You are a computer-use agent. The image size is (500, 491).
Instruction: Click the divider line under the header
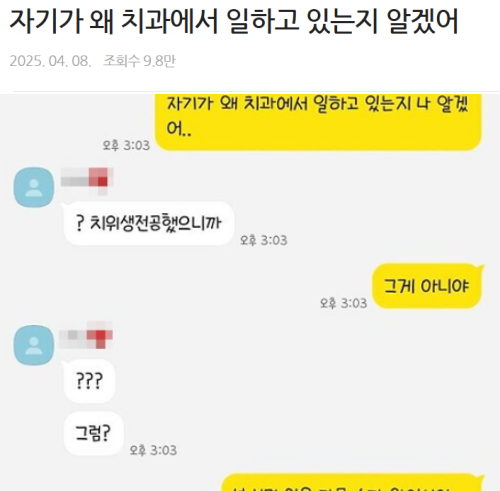257,91
